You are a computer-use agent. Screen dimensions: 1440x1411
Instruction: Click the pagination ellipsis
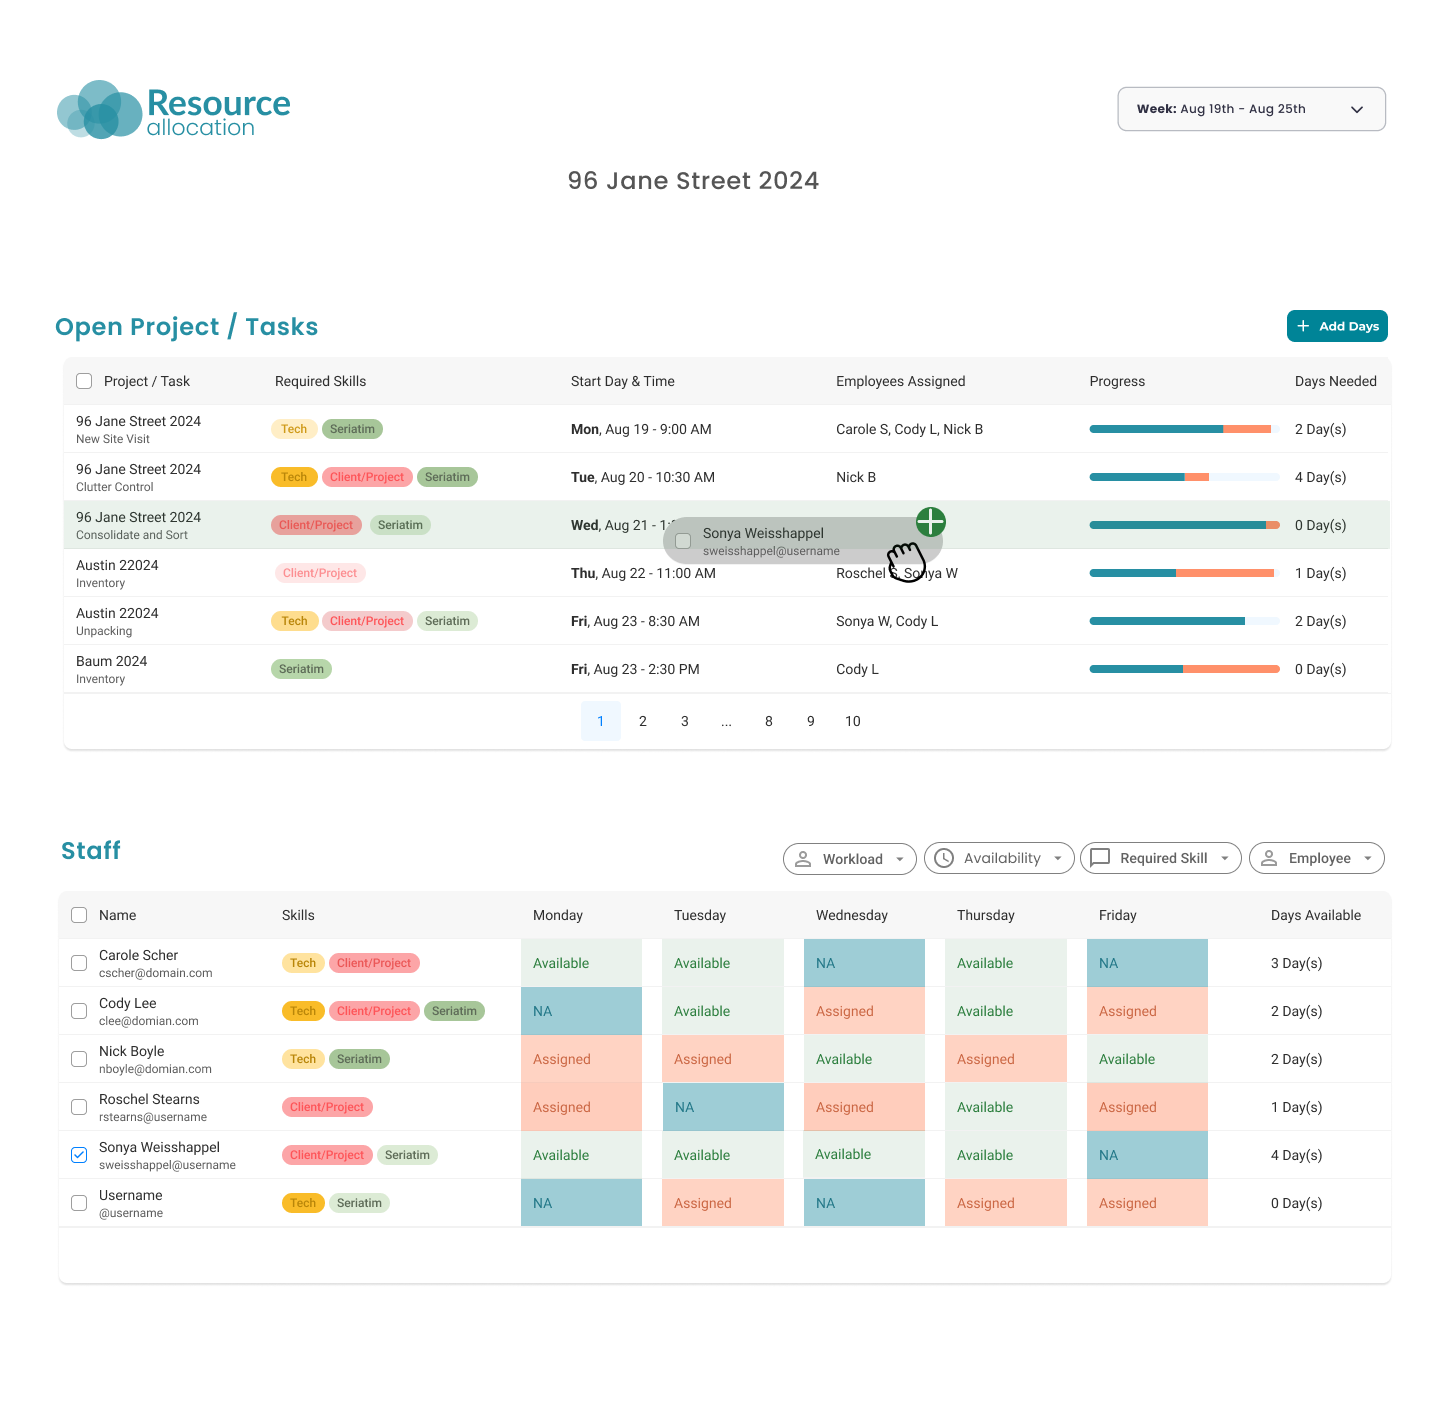(727, 721)
